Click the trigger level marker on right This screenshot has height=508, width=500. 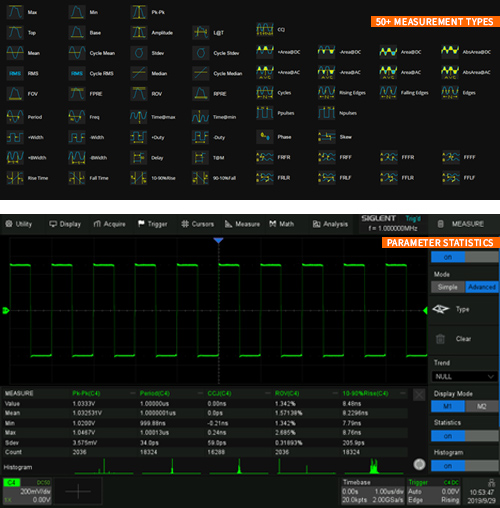point(425,311)
